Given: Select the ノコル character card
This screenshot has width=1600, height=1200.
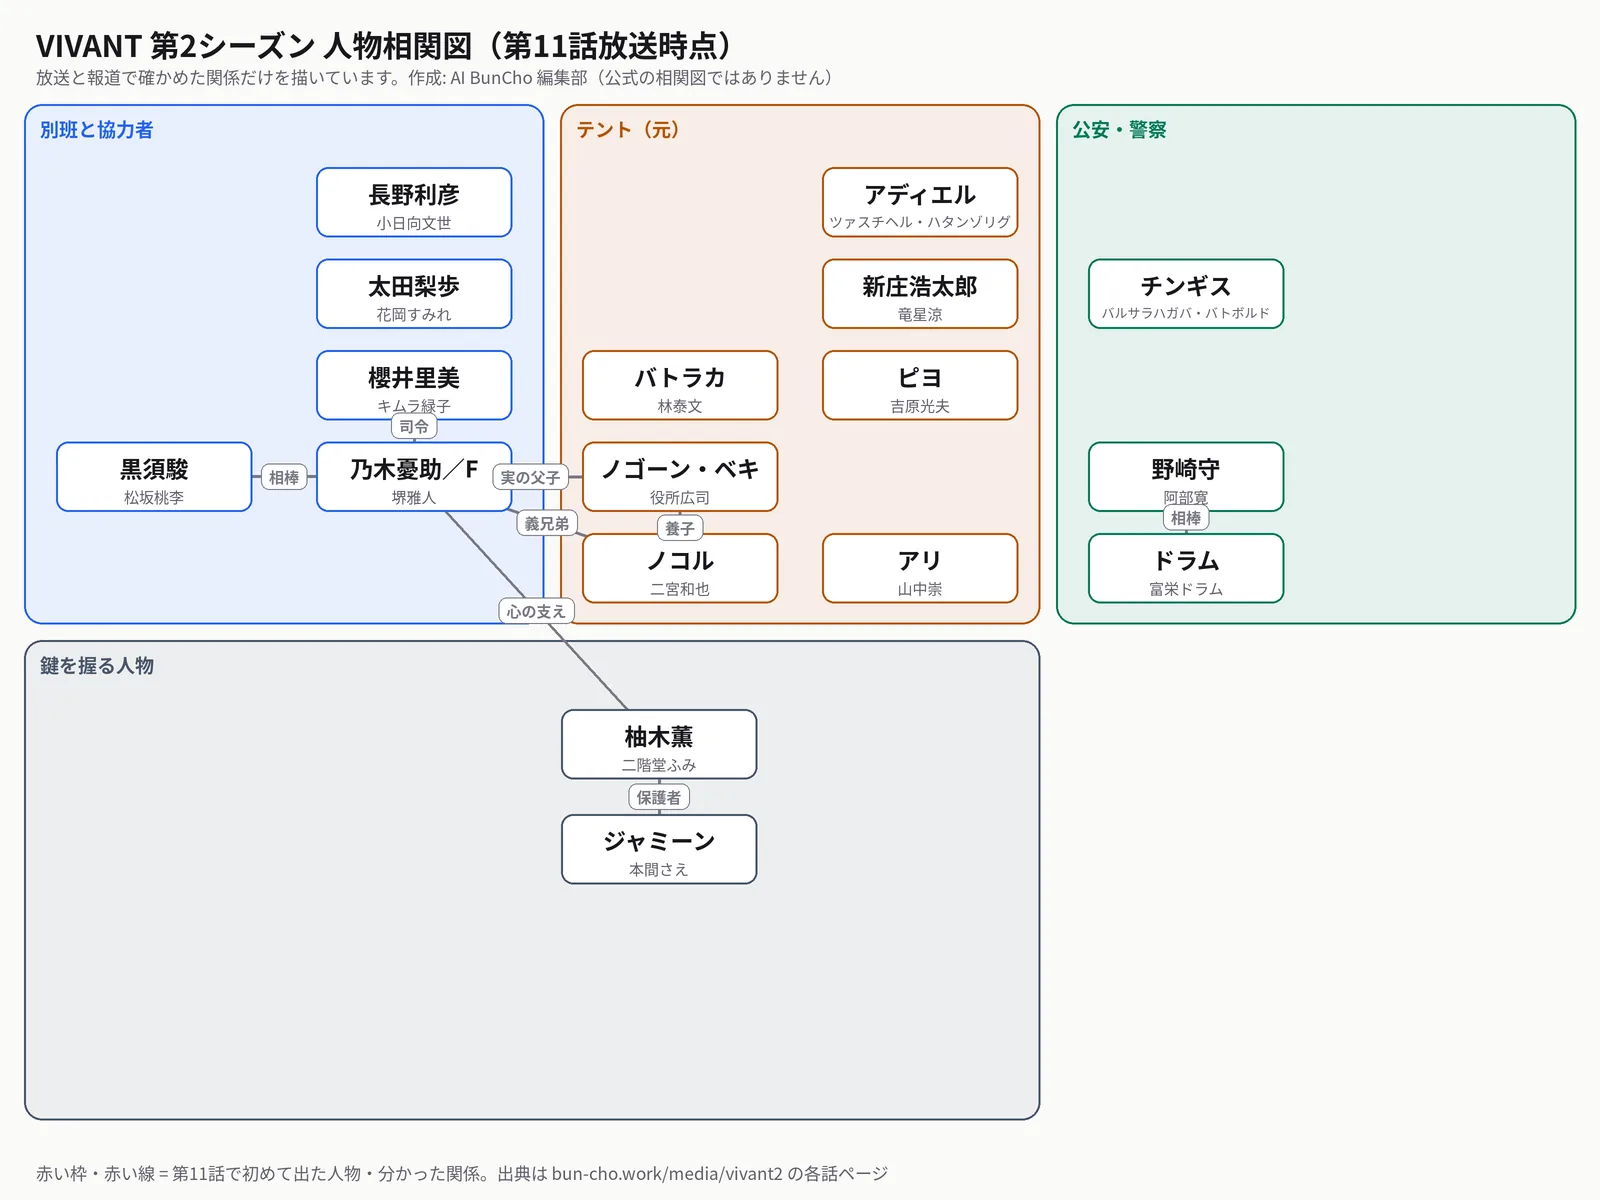Looking at the screenshot, I should pos(680,568).
